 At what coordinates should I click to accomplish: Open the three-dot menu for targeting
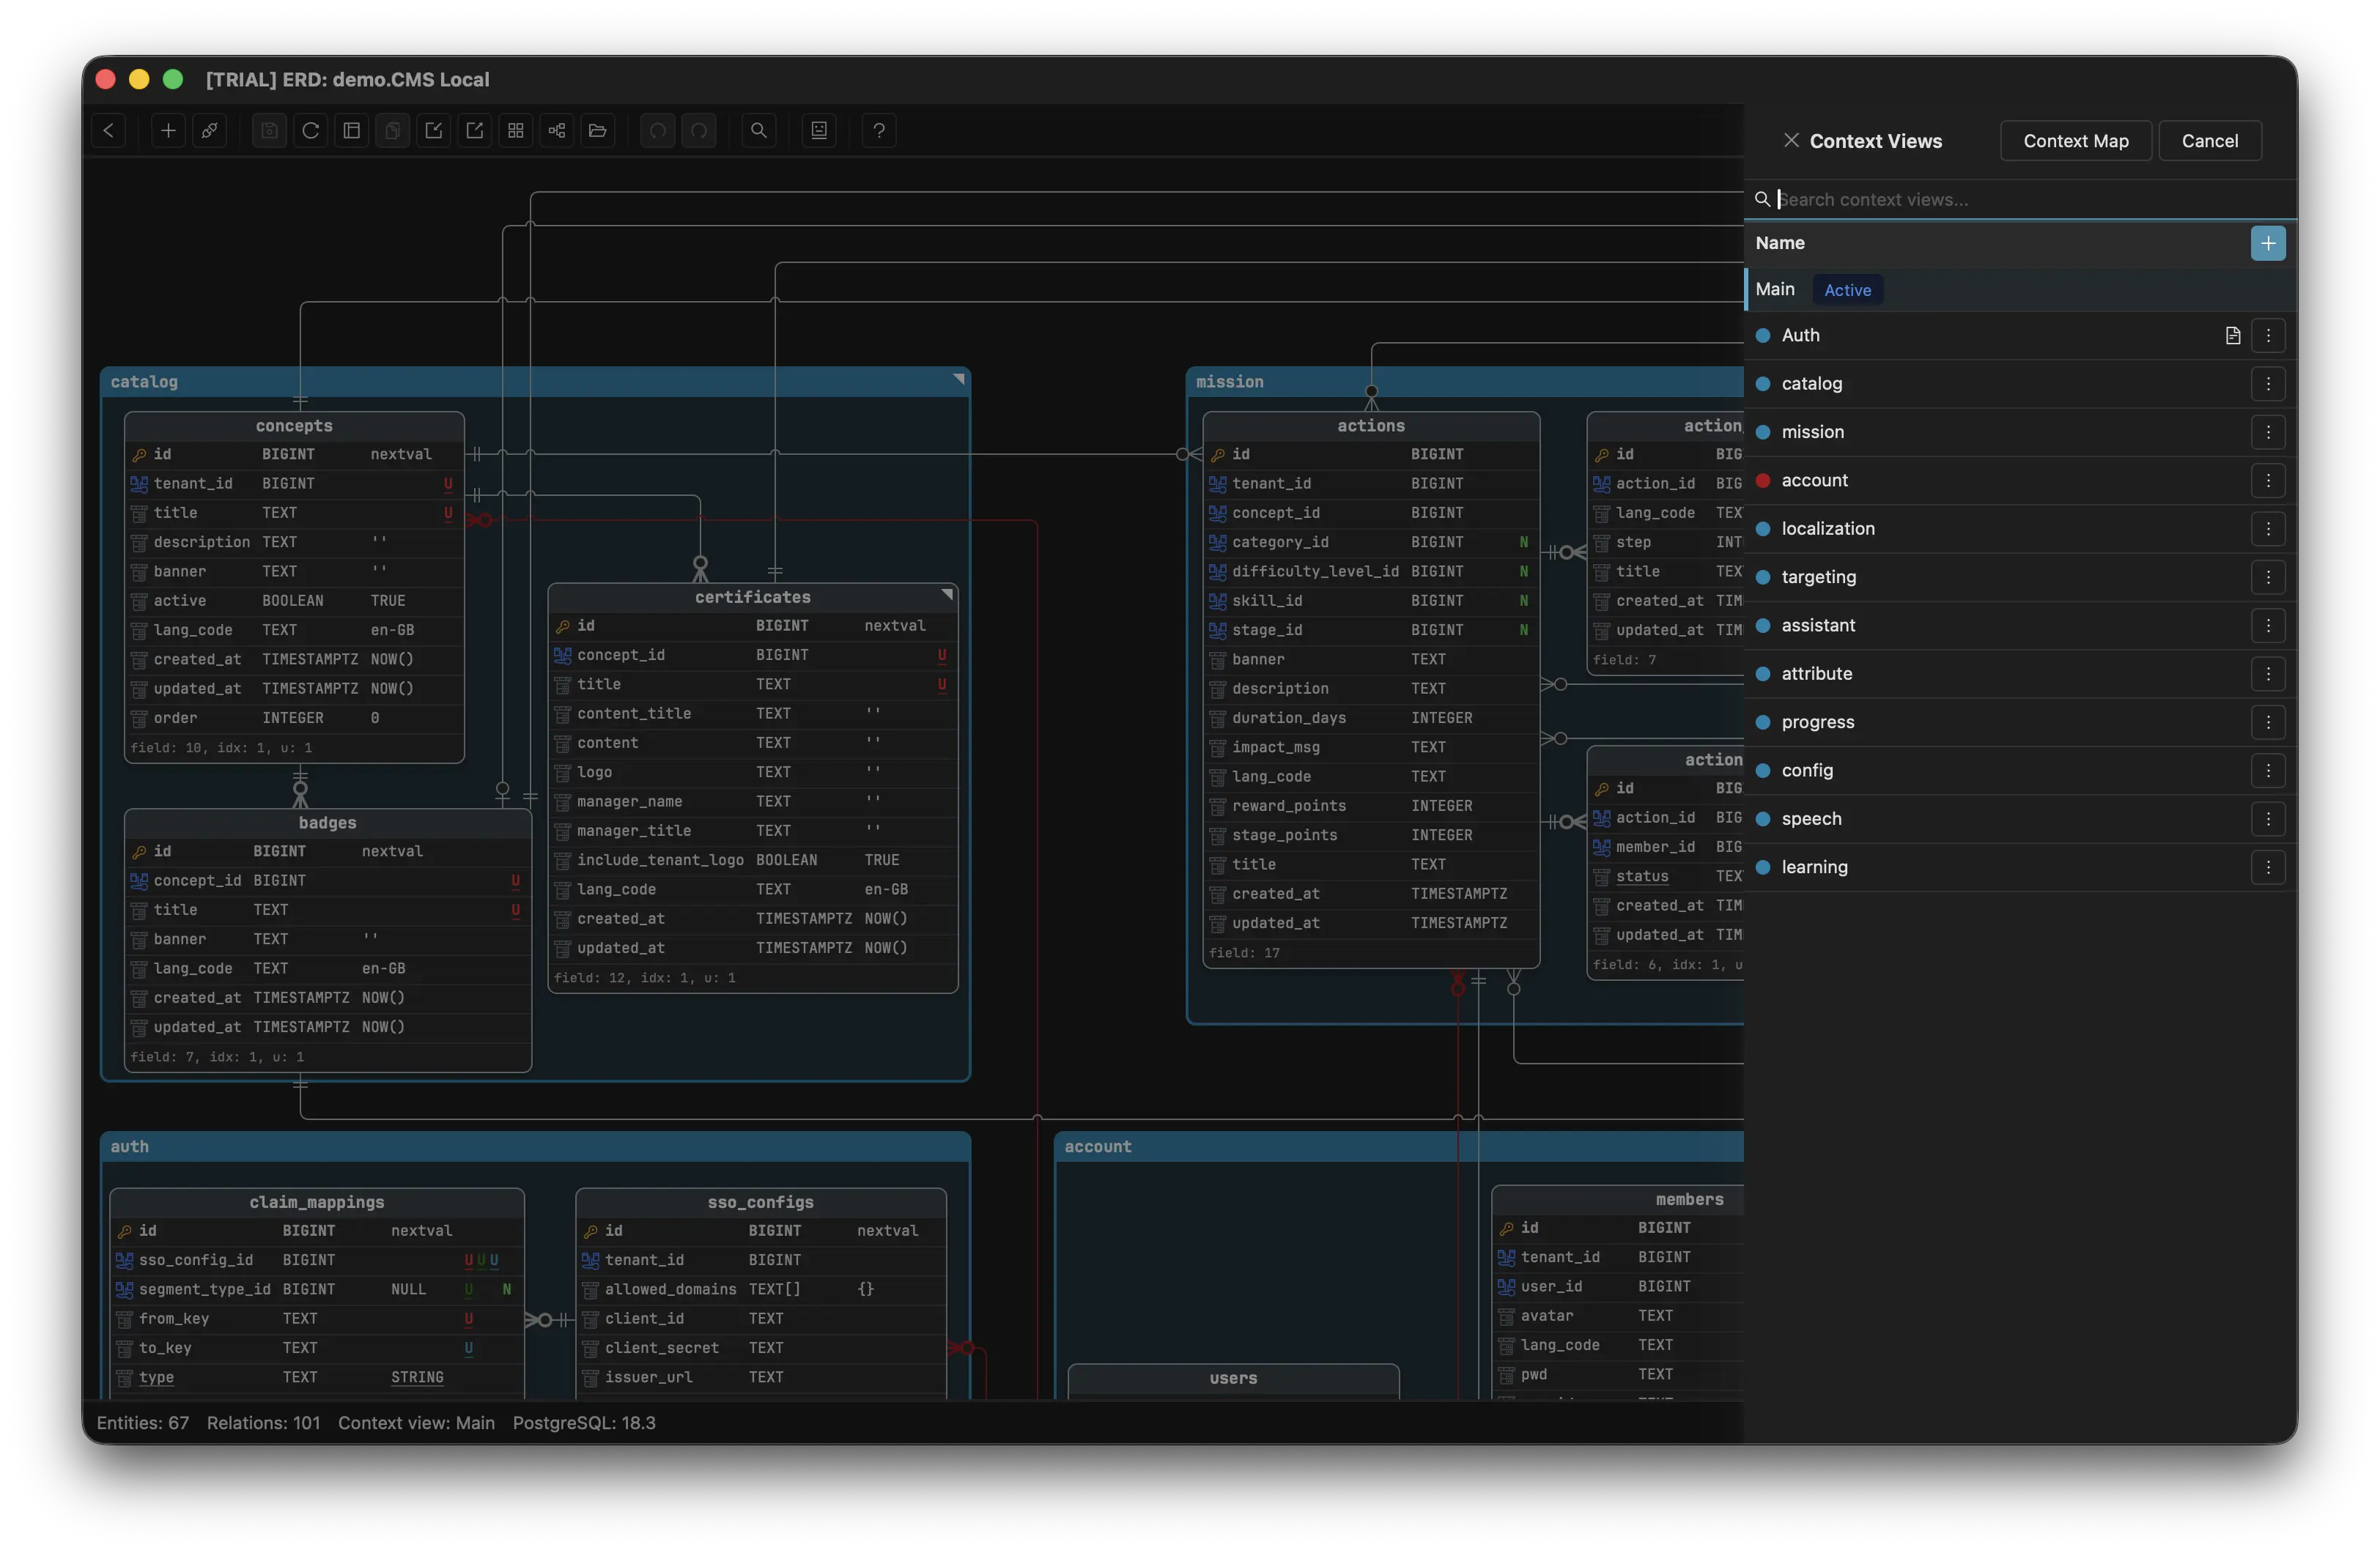click(2267, 577)
